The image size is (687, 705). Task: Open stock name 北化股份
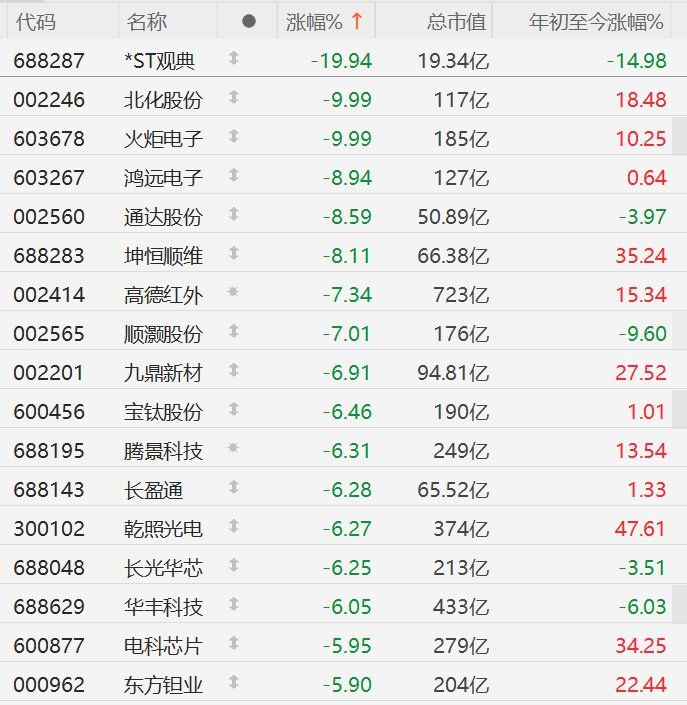(x=164, y=100)
